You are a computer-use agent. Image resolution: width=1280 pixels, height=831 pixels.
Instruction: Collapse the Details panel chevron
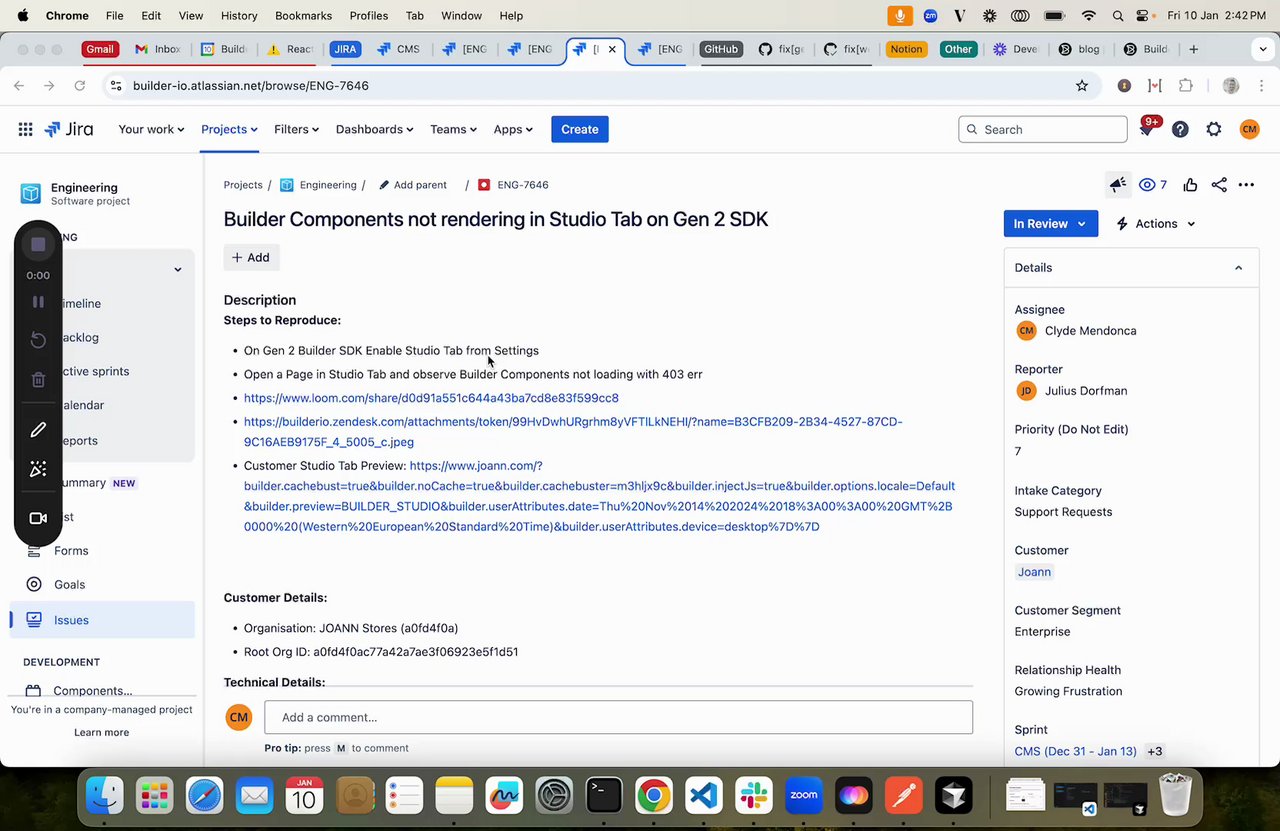pos(1238,268)
